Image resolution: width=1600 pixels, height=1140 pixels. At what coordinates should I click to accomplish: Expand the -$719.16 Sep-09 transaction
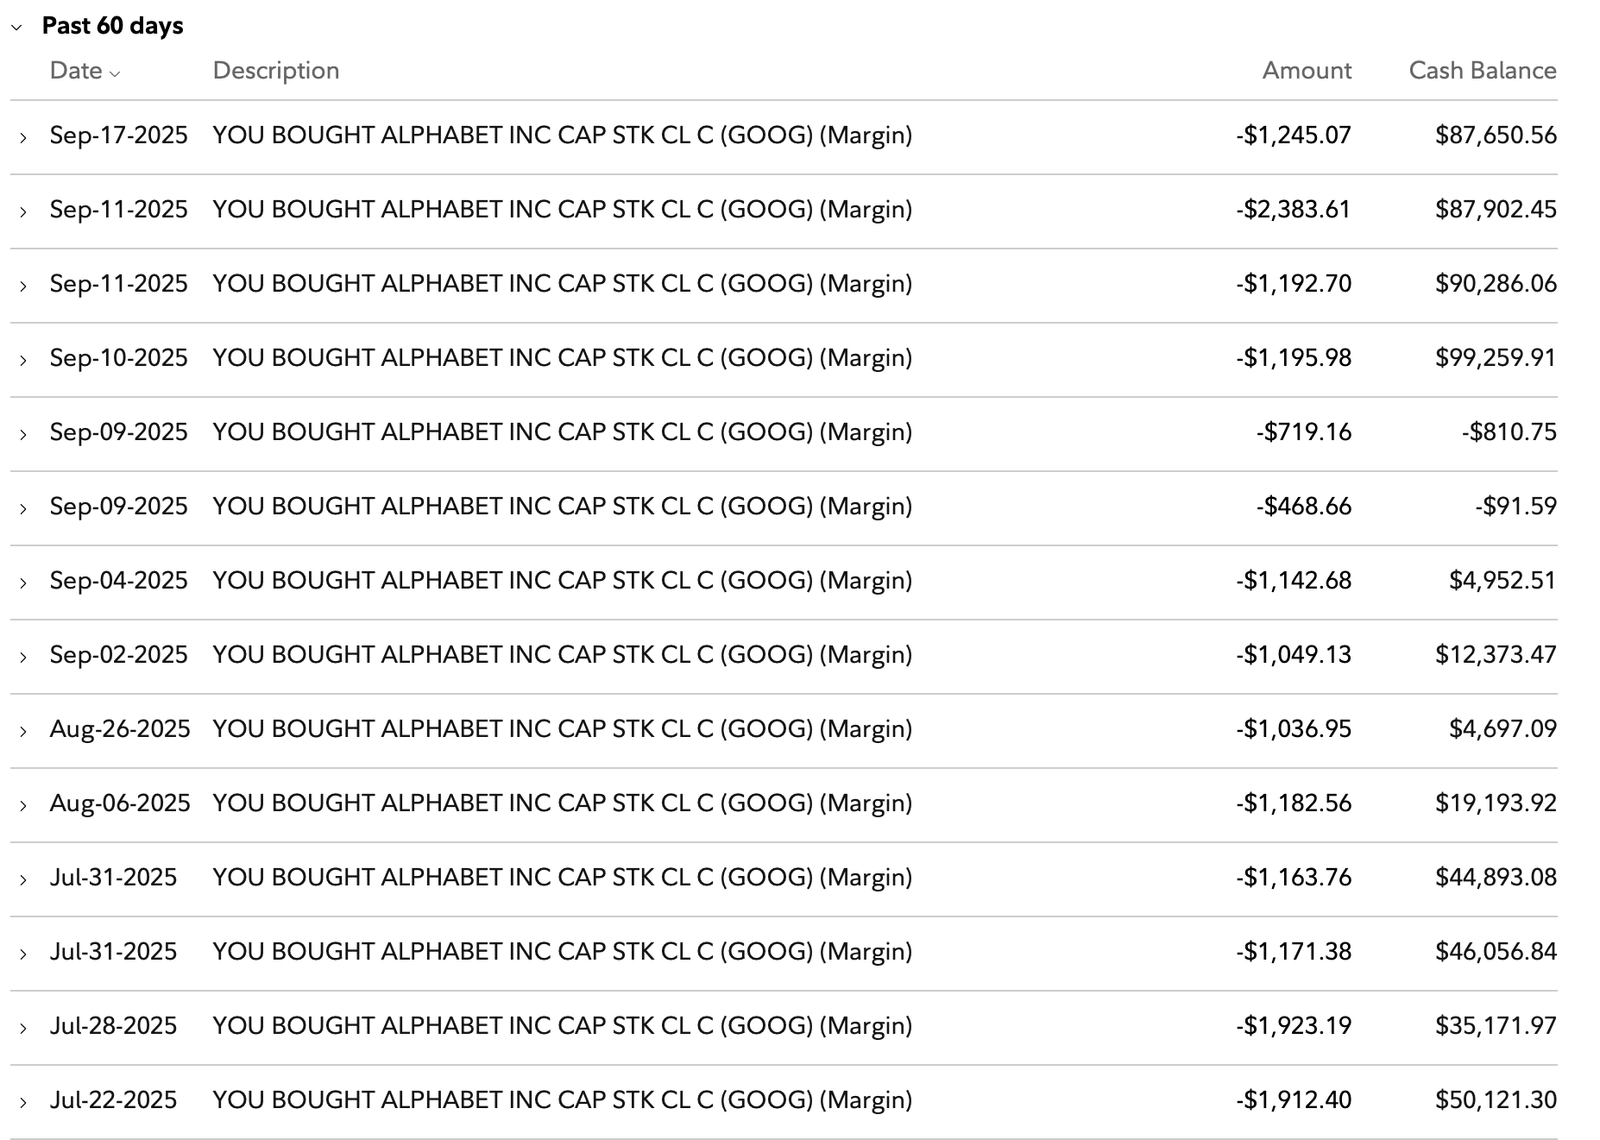(x=23, y=433)
